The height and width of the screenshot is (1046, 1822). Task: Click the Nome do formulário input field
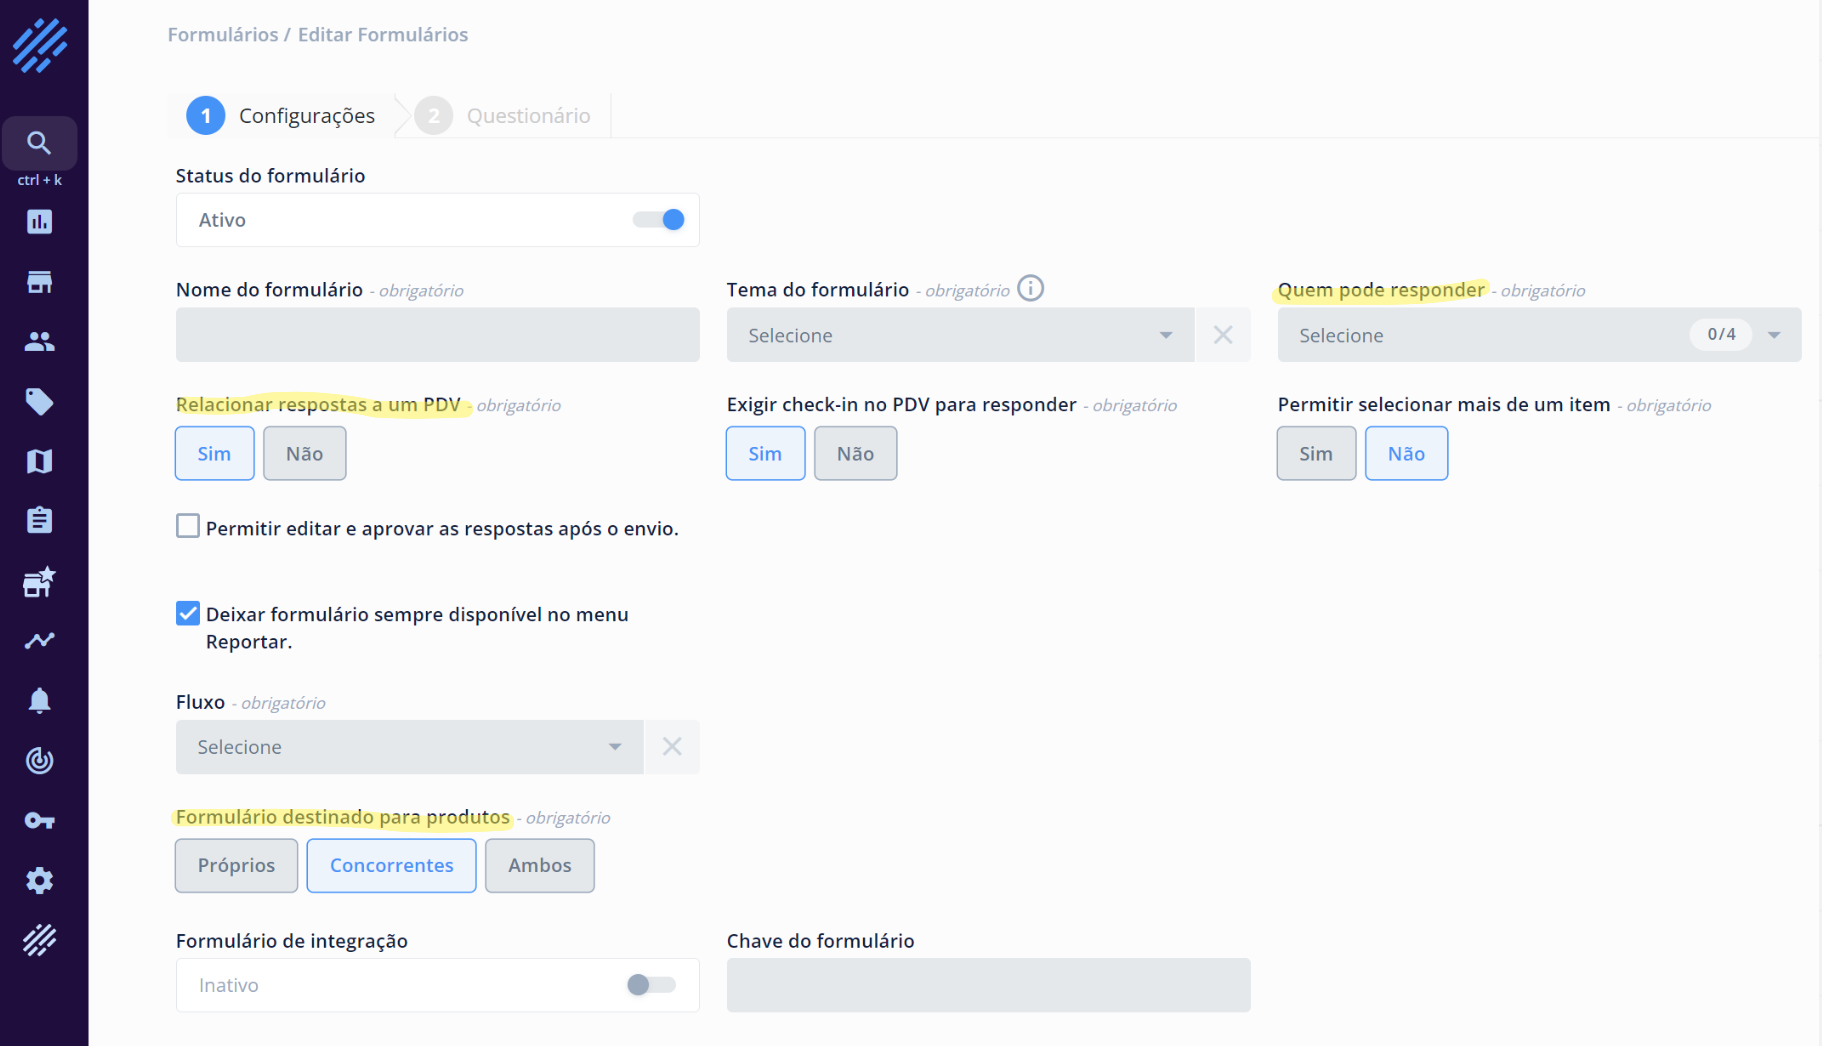pos(437,335)
